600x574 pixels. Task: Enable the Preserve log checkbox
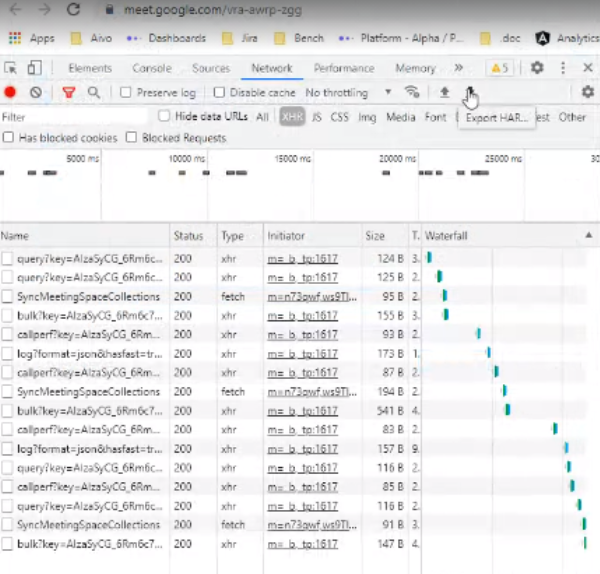coord(126,92)
